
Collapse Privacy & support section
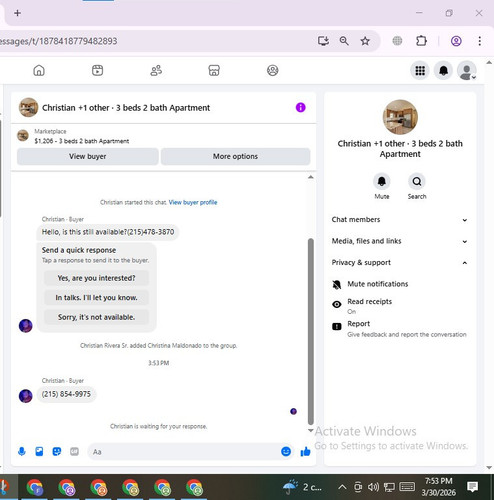[400, 263]
